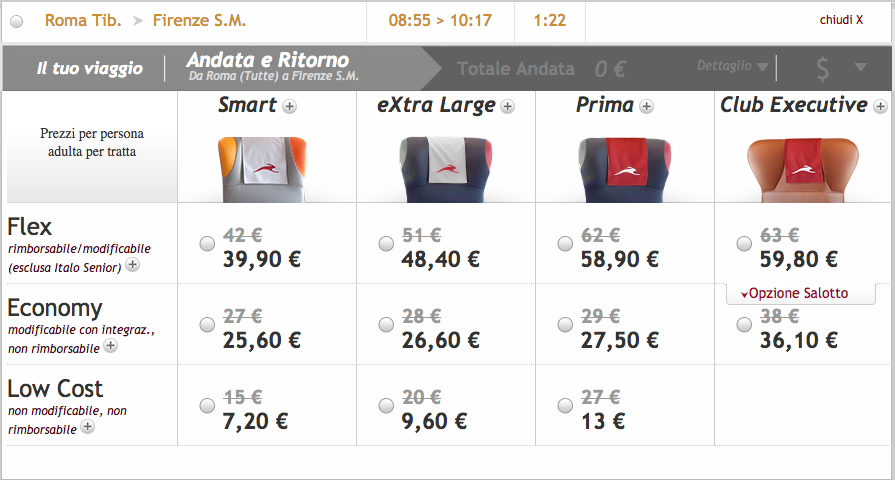Click the plus icon next to Smart
Viewport: 895px width, 480px height.
(290, 106)
